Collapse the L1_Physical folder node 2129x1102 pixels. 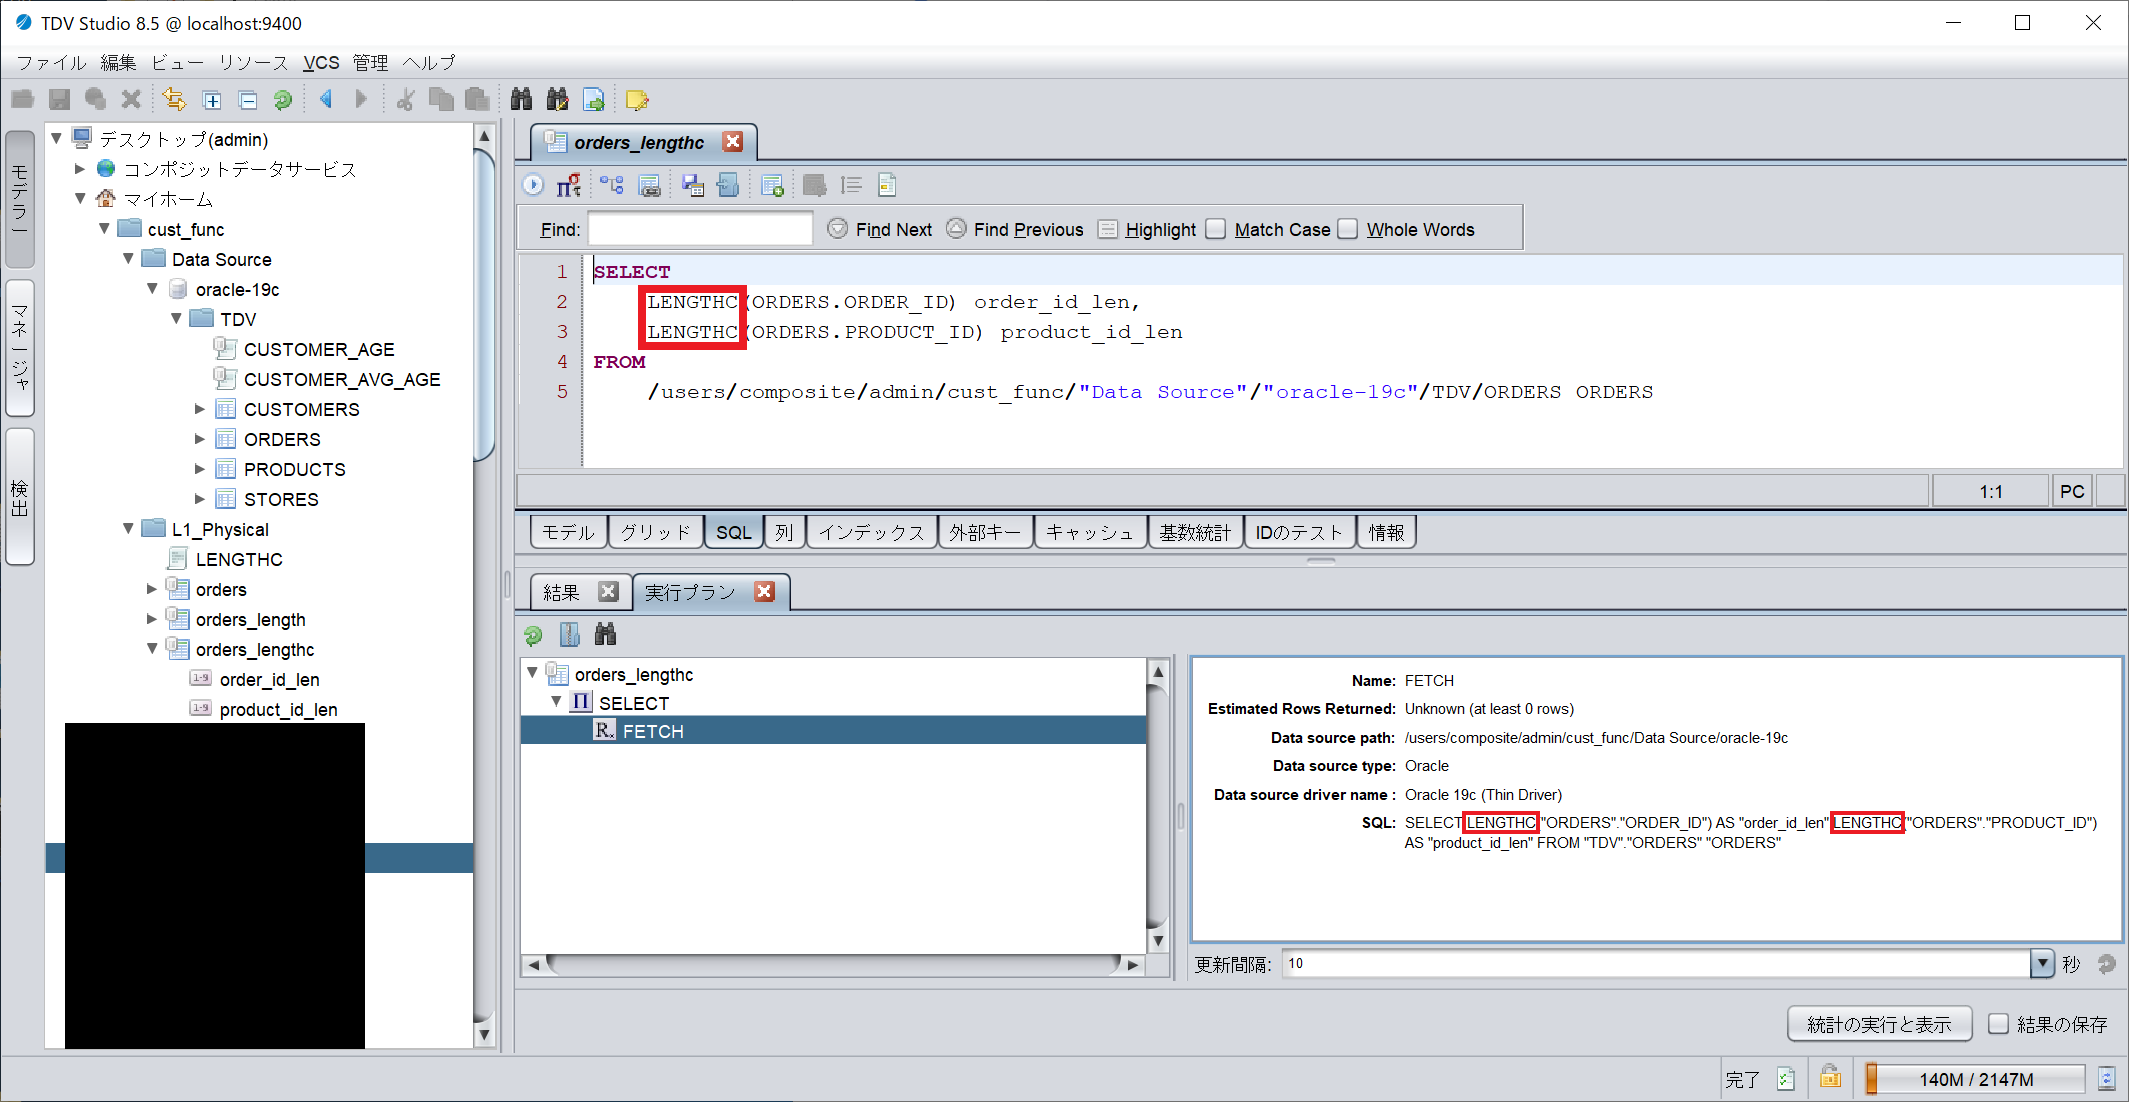tap(128, 528)
